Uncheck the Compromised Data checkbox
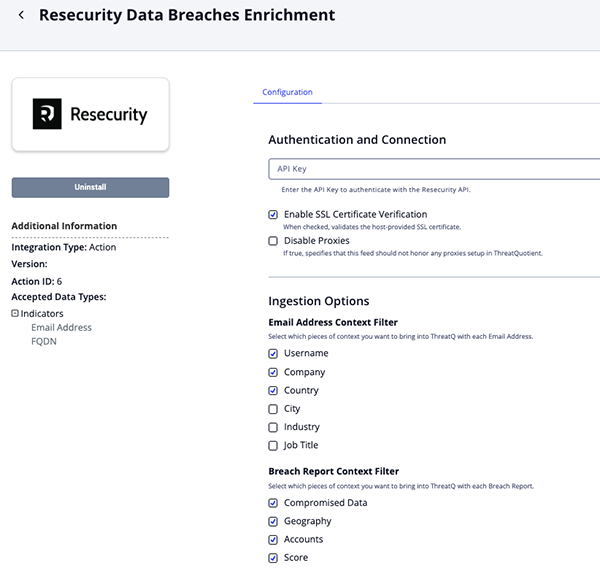 [x=273, y=503]
